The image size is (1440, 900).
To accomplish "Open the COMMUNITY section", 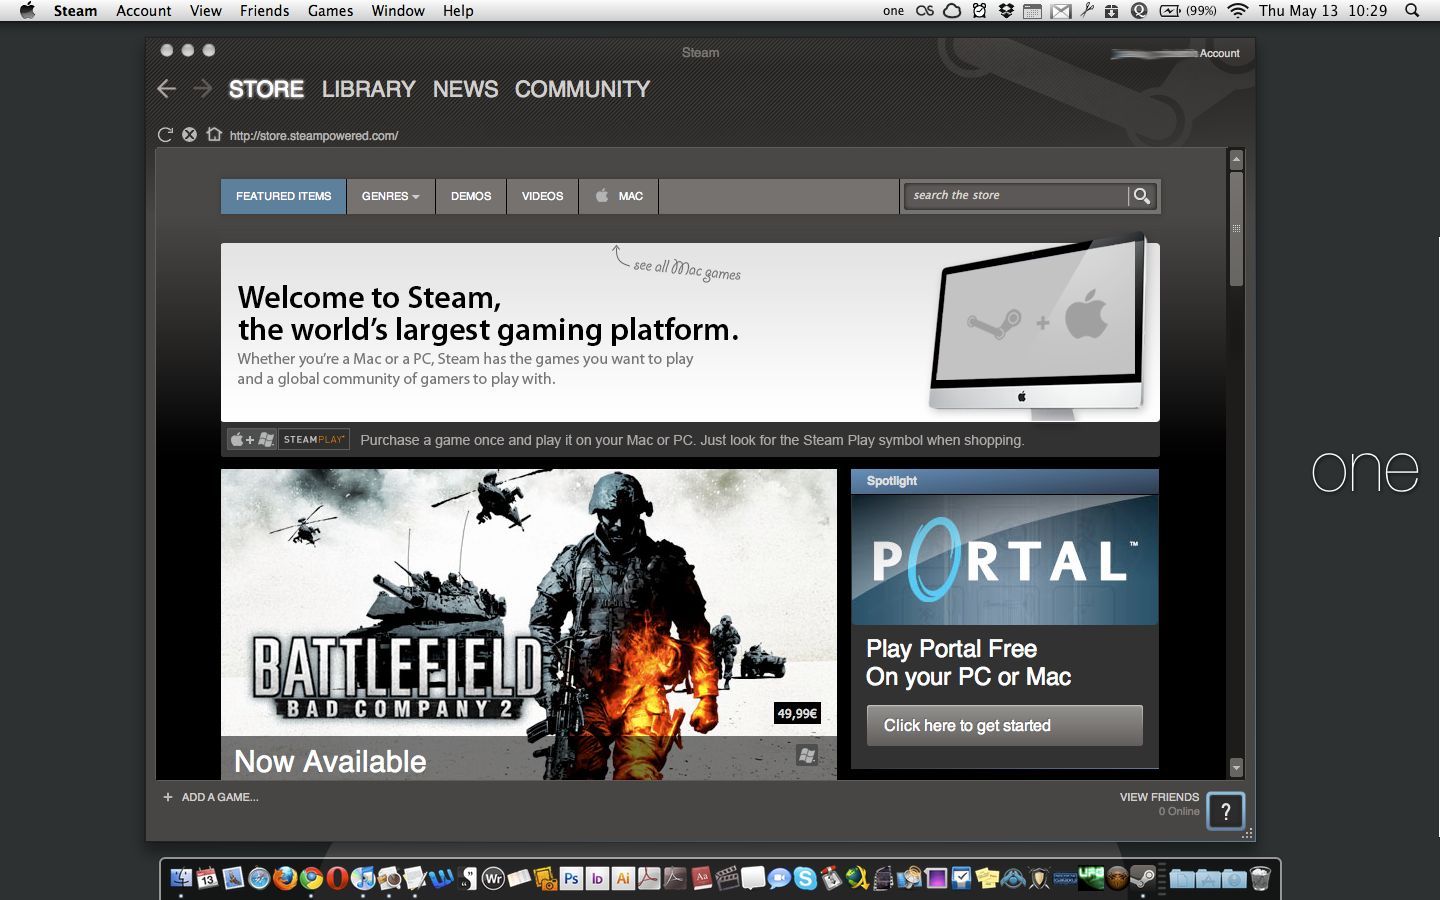I will click(x=582, y=89).
